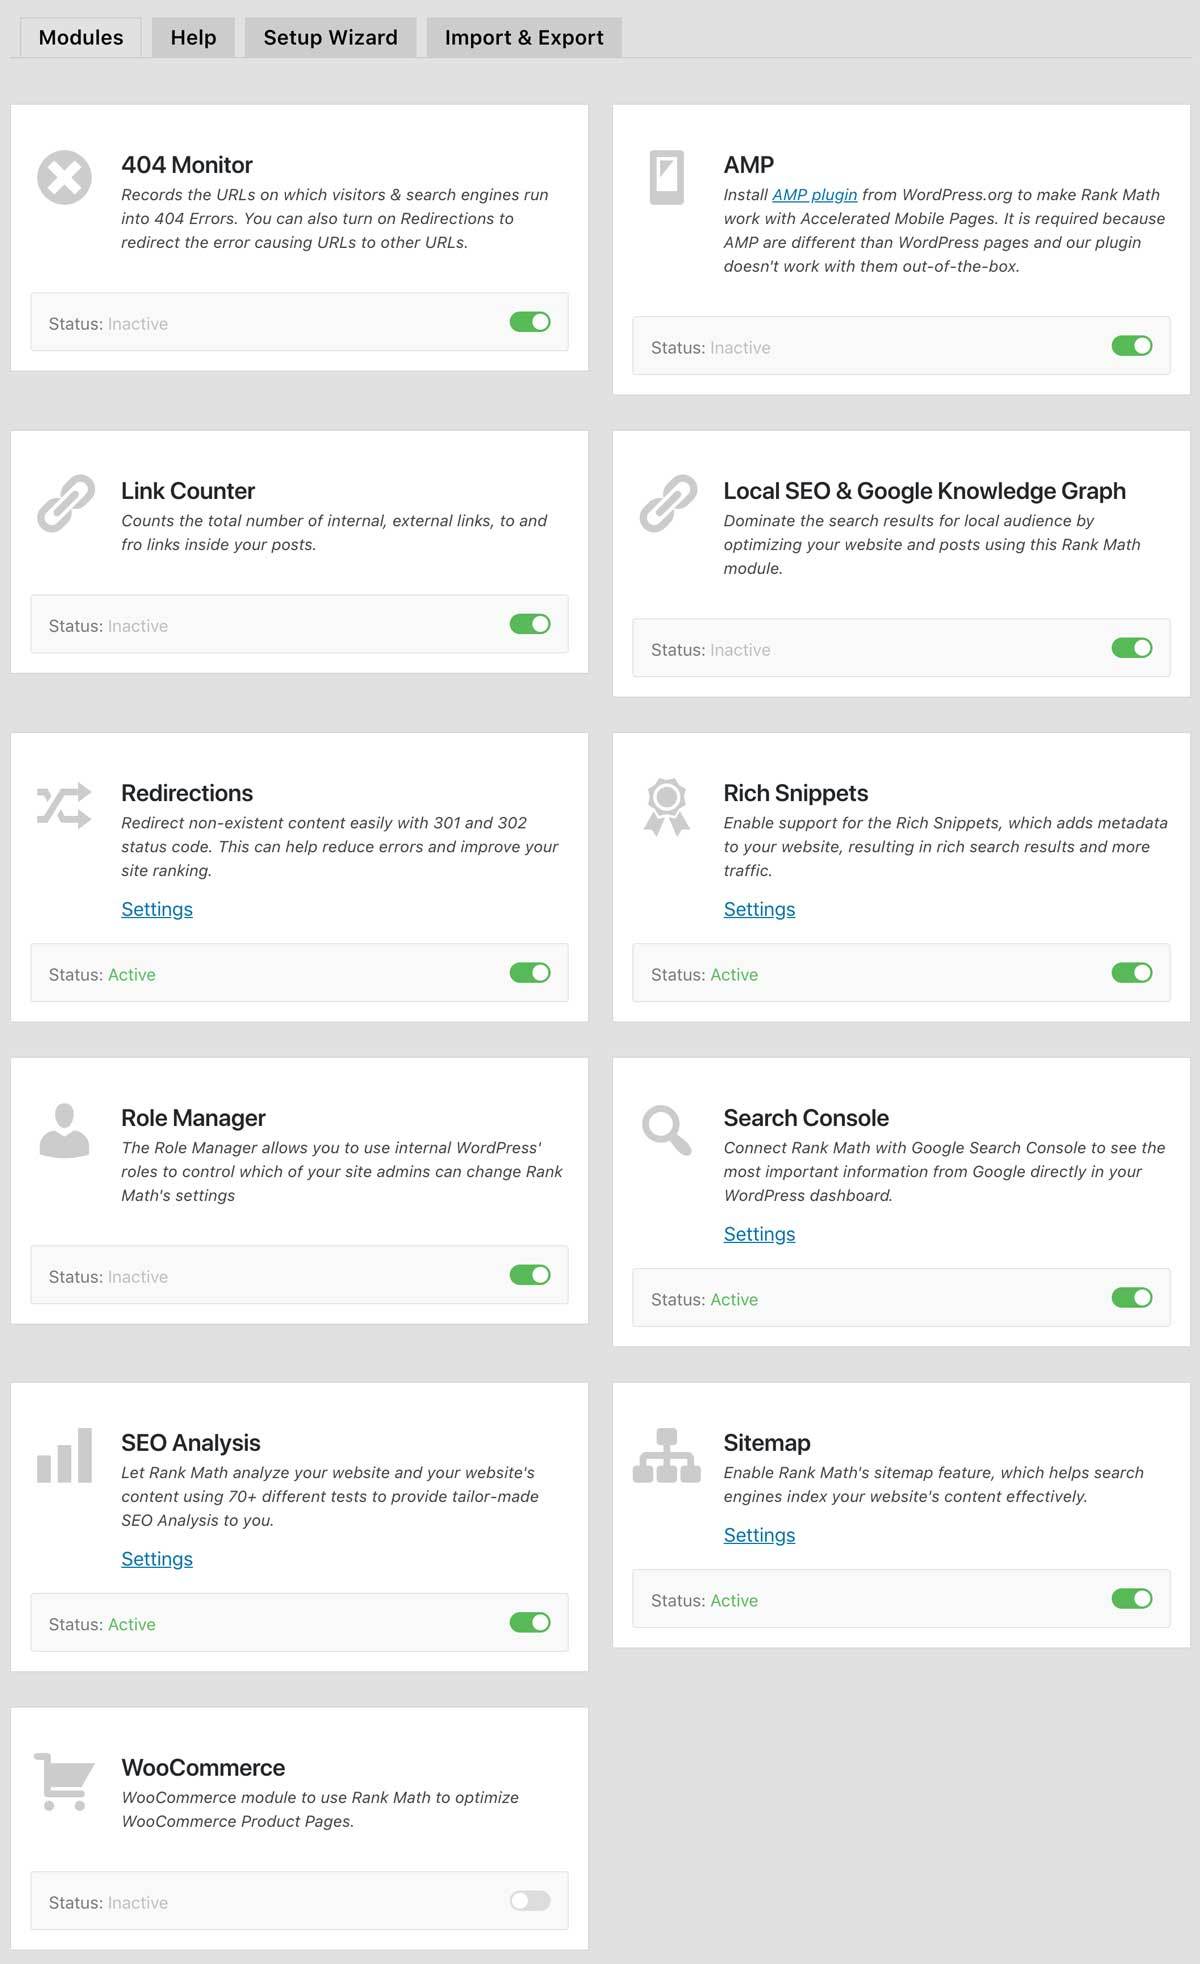Click the SEO Analysis bar chart icon

tap(64, 1455)
